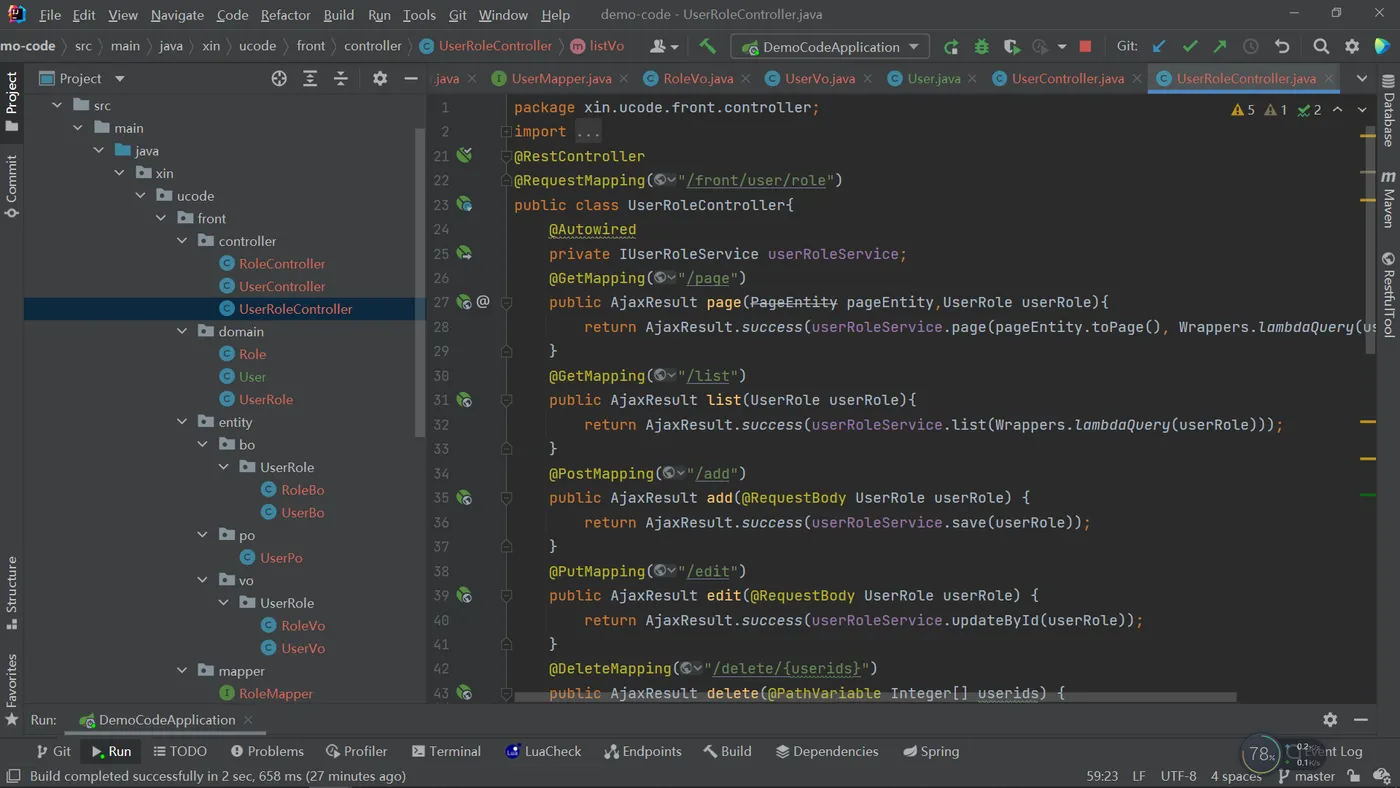1400x788 pixels.
Task: Click the run gutter icon on line 23
Action: click(x=464, y=204)
